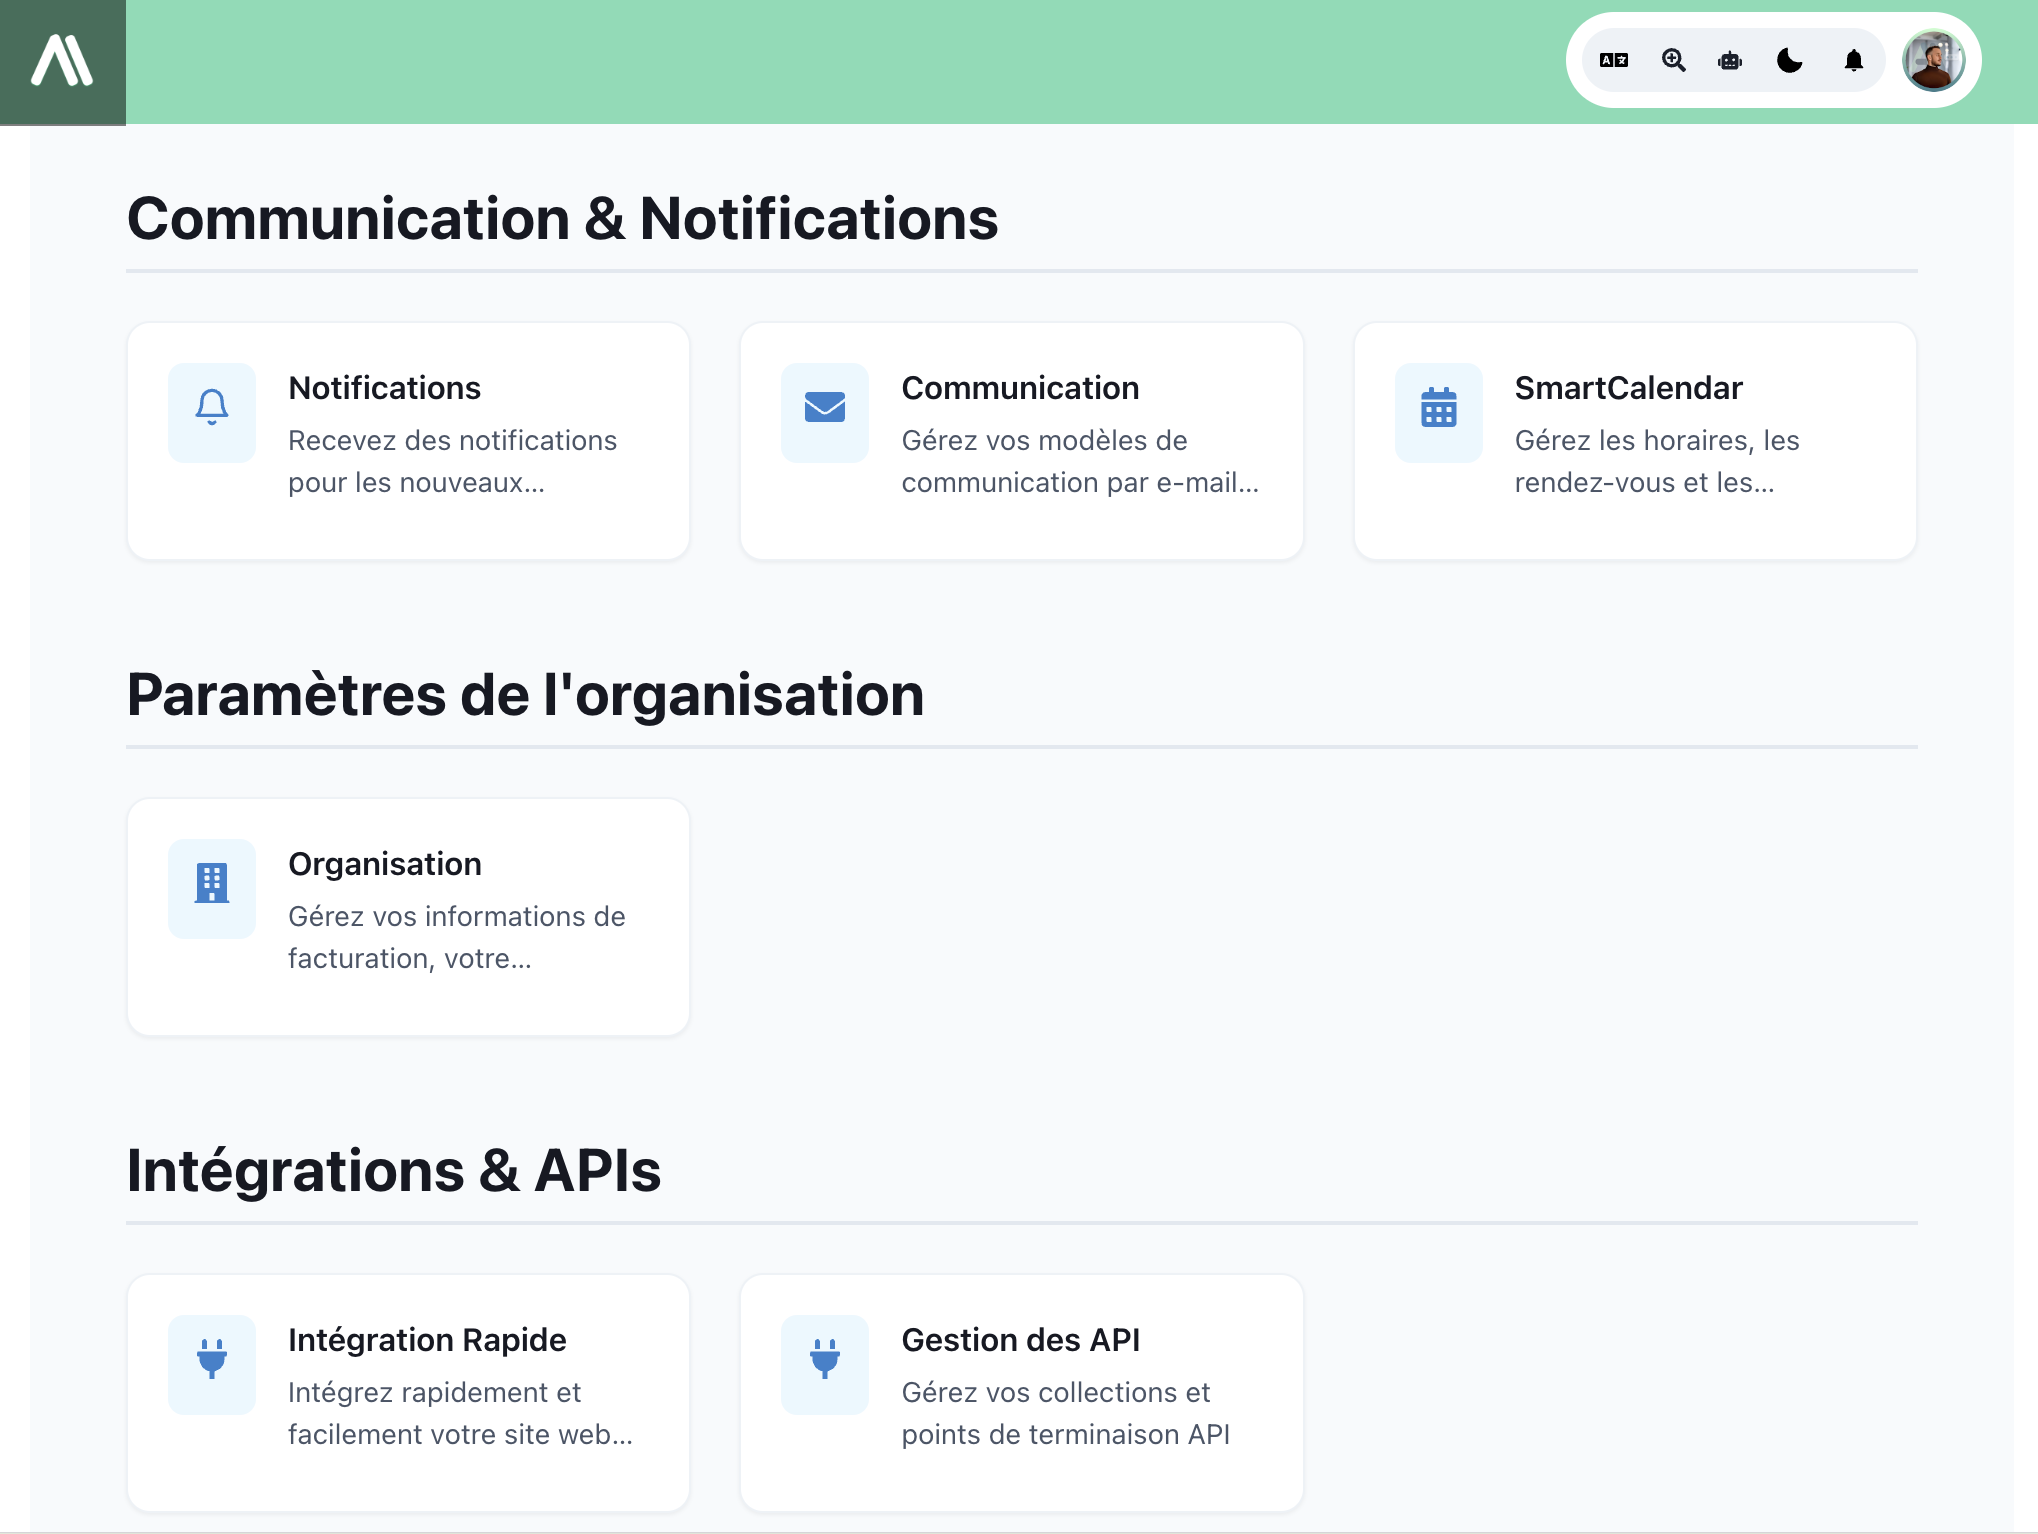Toggle dark mode with moon icon
The height and width of the screenshot is (1534, 2038).
[x=1790, y=61]
